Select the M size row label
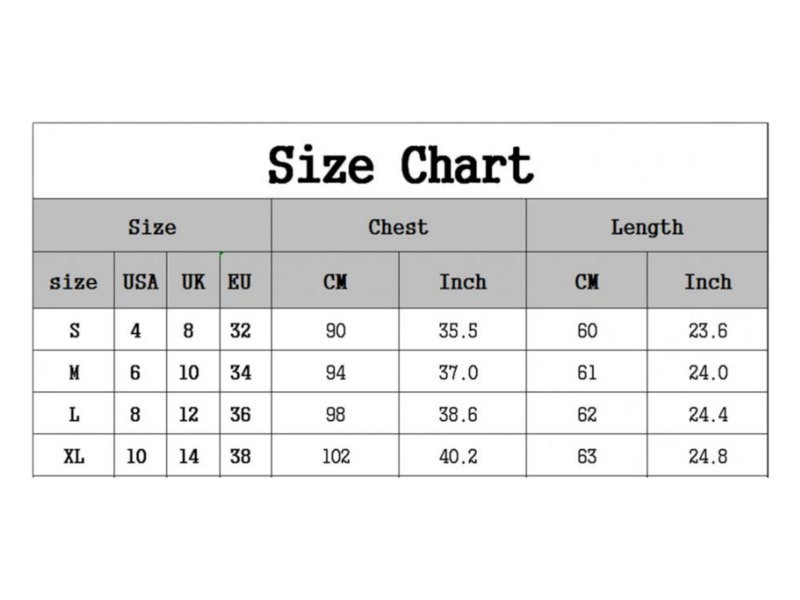The width and height of the screenshot is (800, 600). point(74,372)
